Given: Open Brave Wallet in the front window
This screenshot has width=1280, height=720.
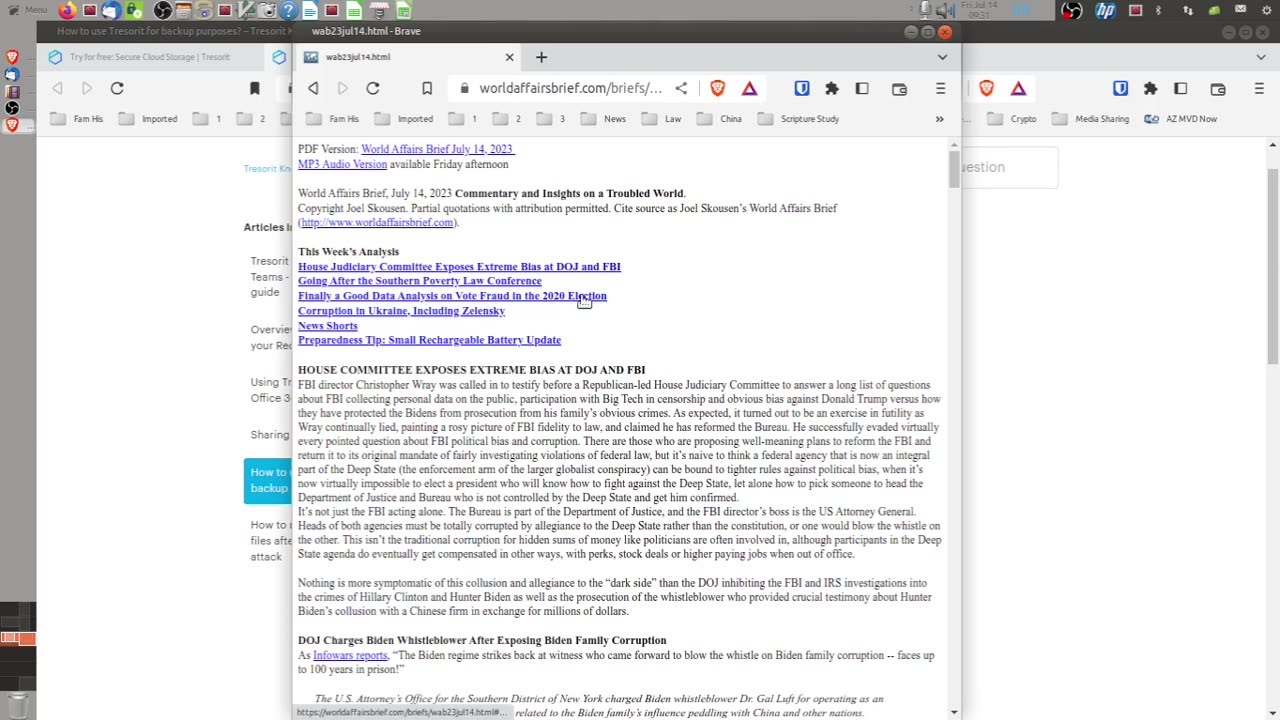Looking at the screenshot, I should (899, 89).
